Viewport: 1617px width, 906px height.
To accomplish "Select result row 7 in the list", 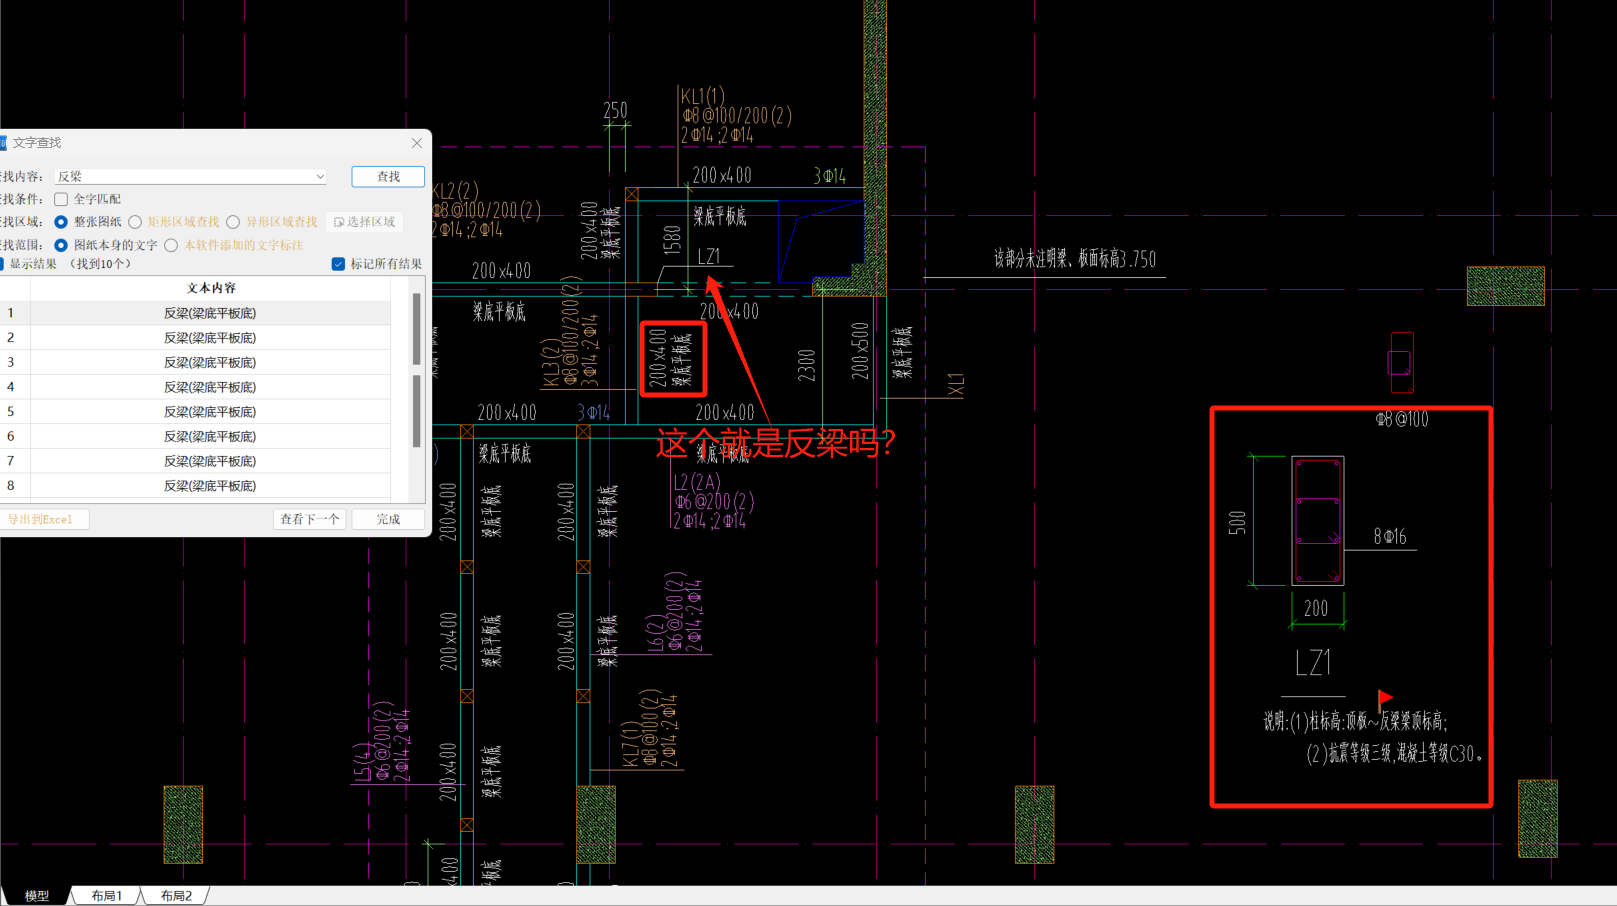I will pyautogui.click(x=210, y=461).
